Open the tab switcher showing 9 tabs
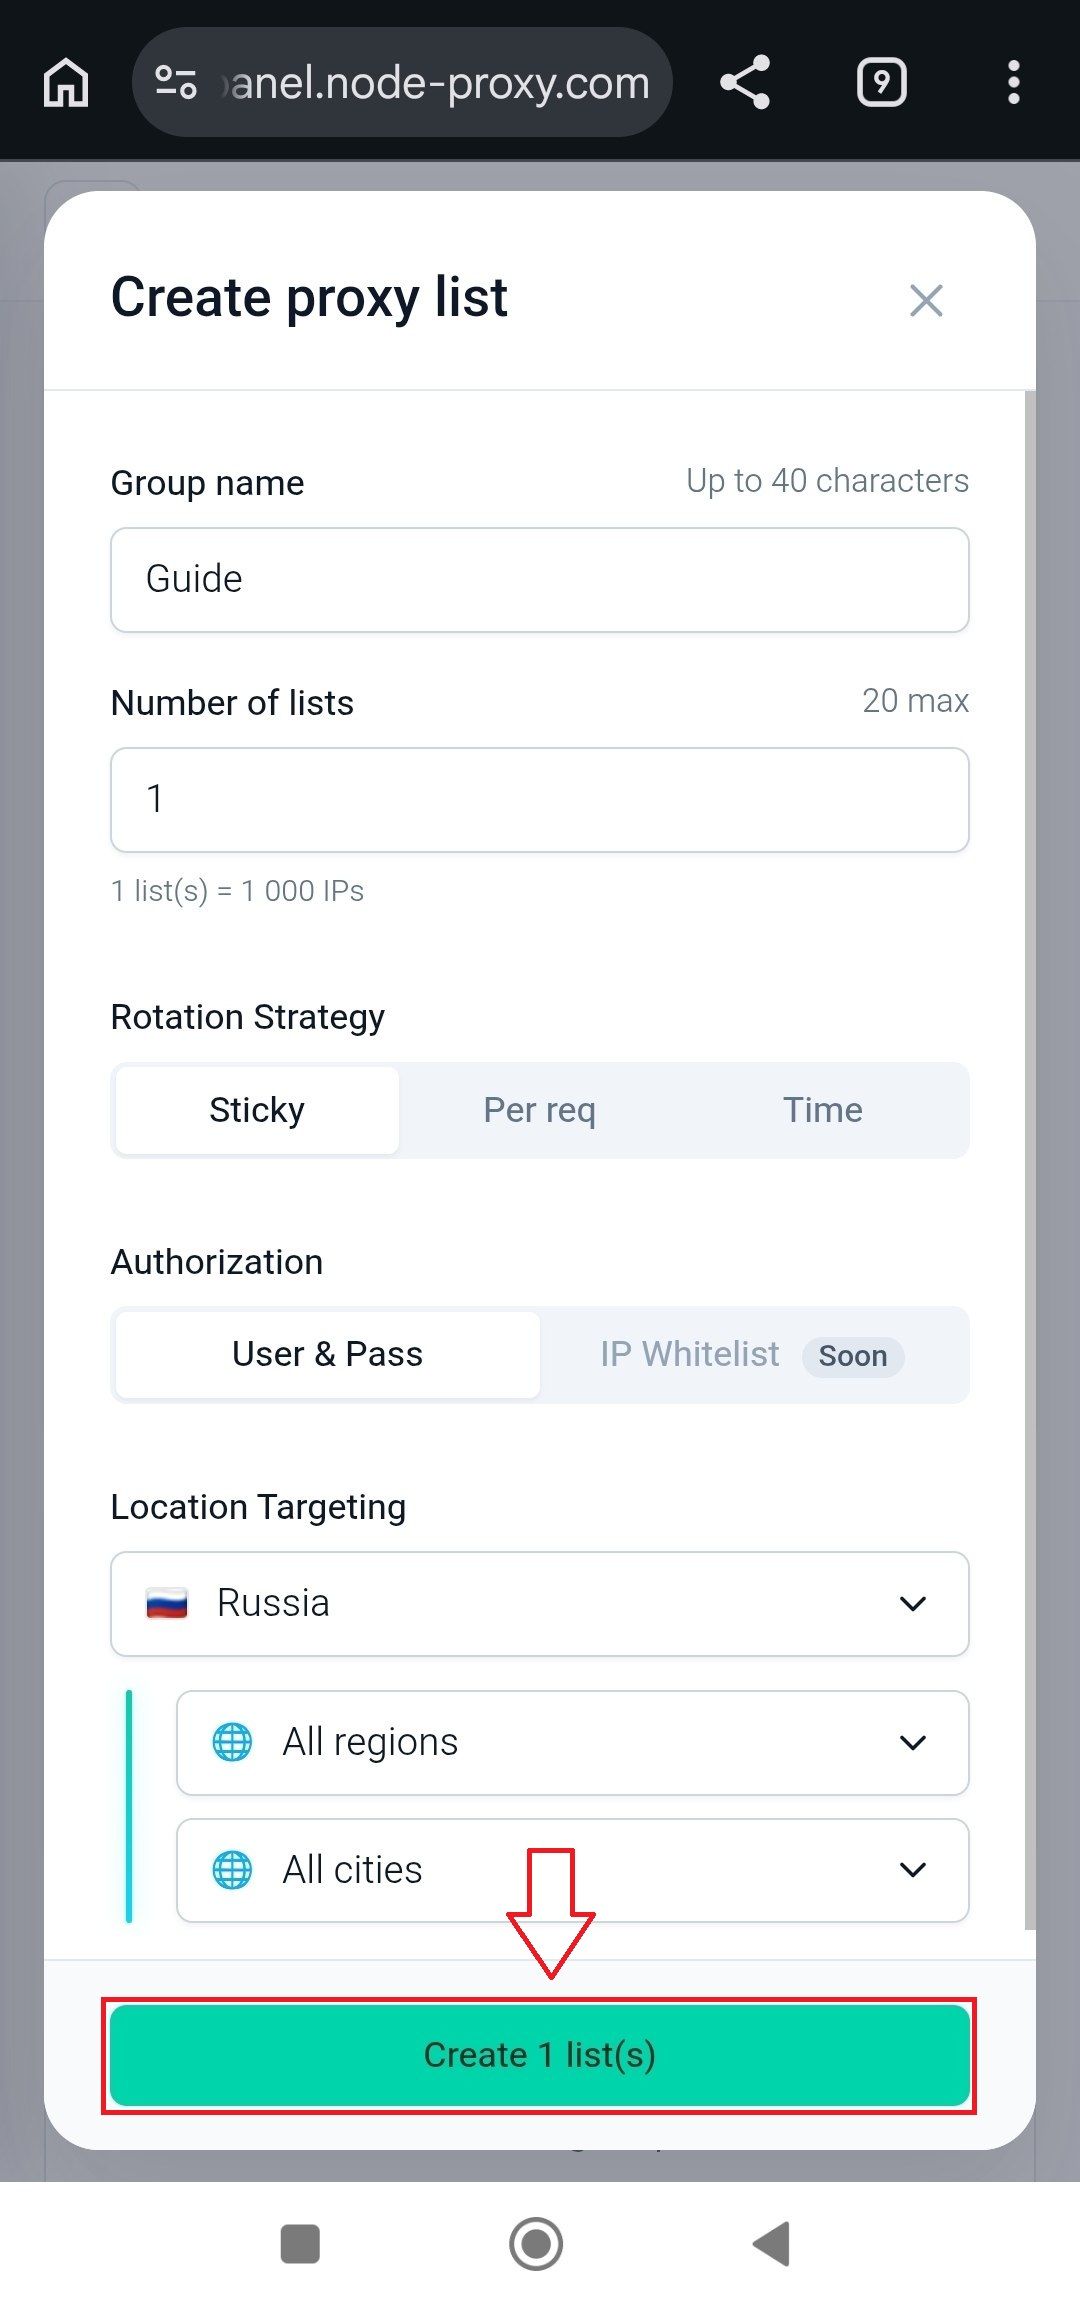Screen dimensions: 1080x2312 click(881, 82)
